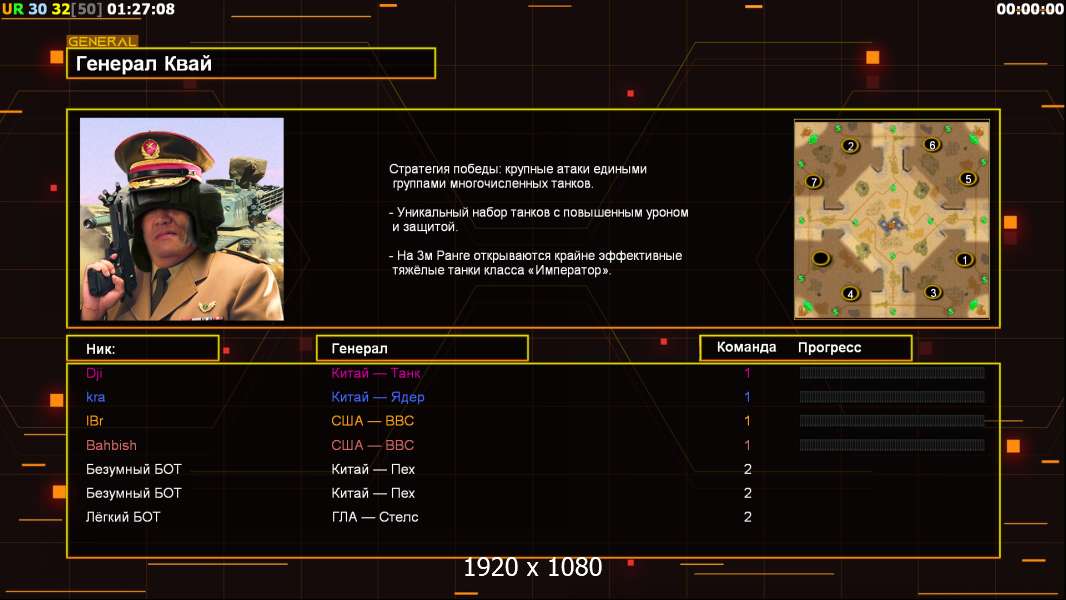Click the loading progress bar for IBr
The height and width of the screenshot is (600, 1066).
(x=891, y=421)
